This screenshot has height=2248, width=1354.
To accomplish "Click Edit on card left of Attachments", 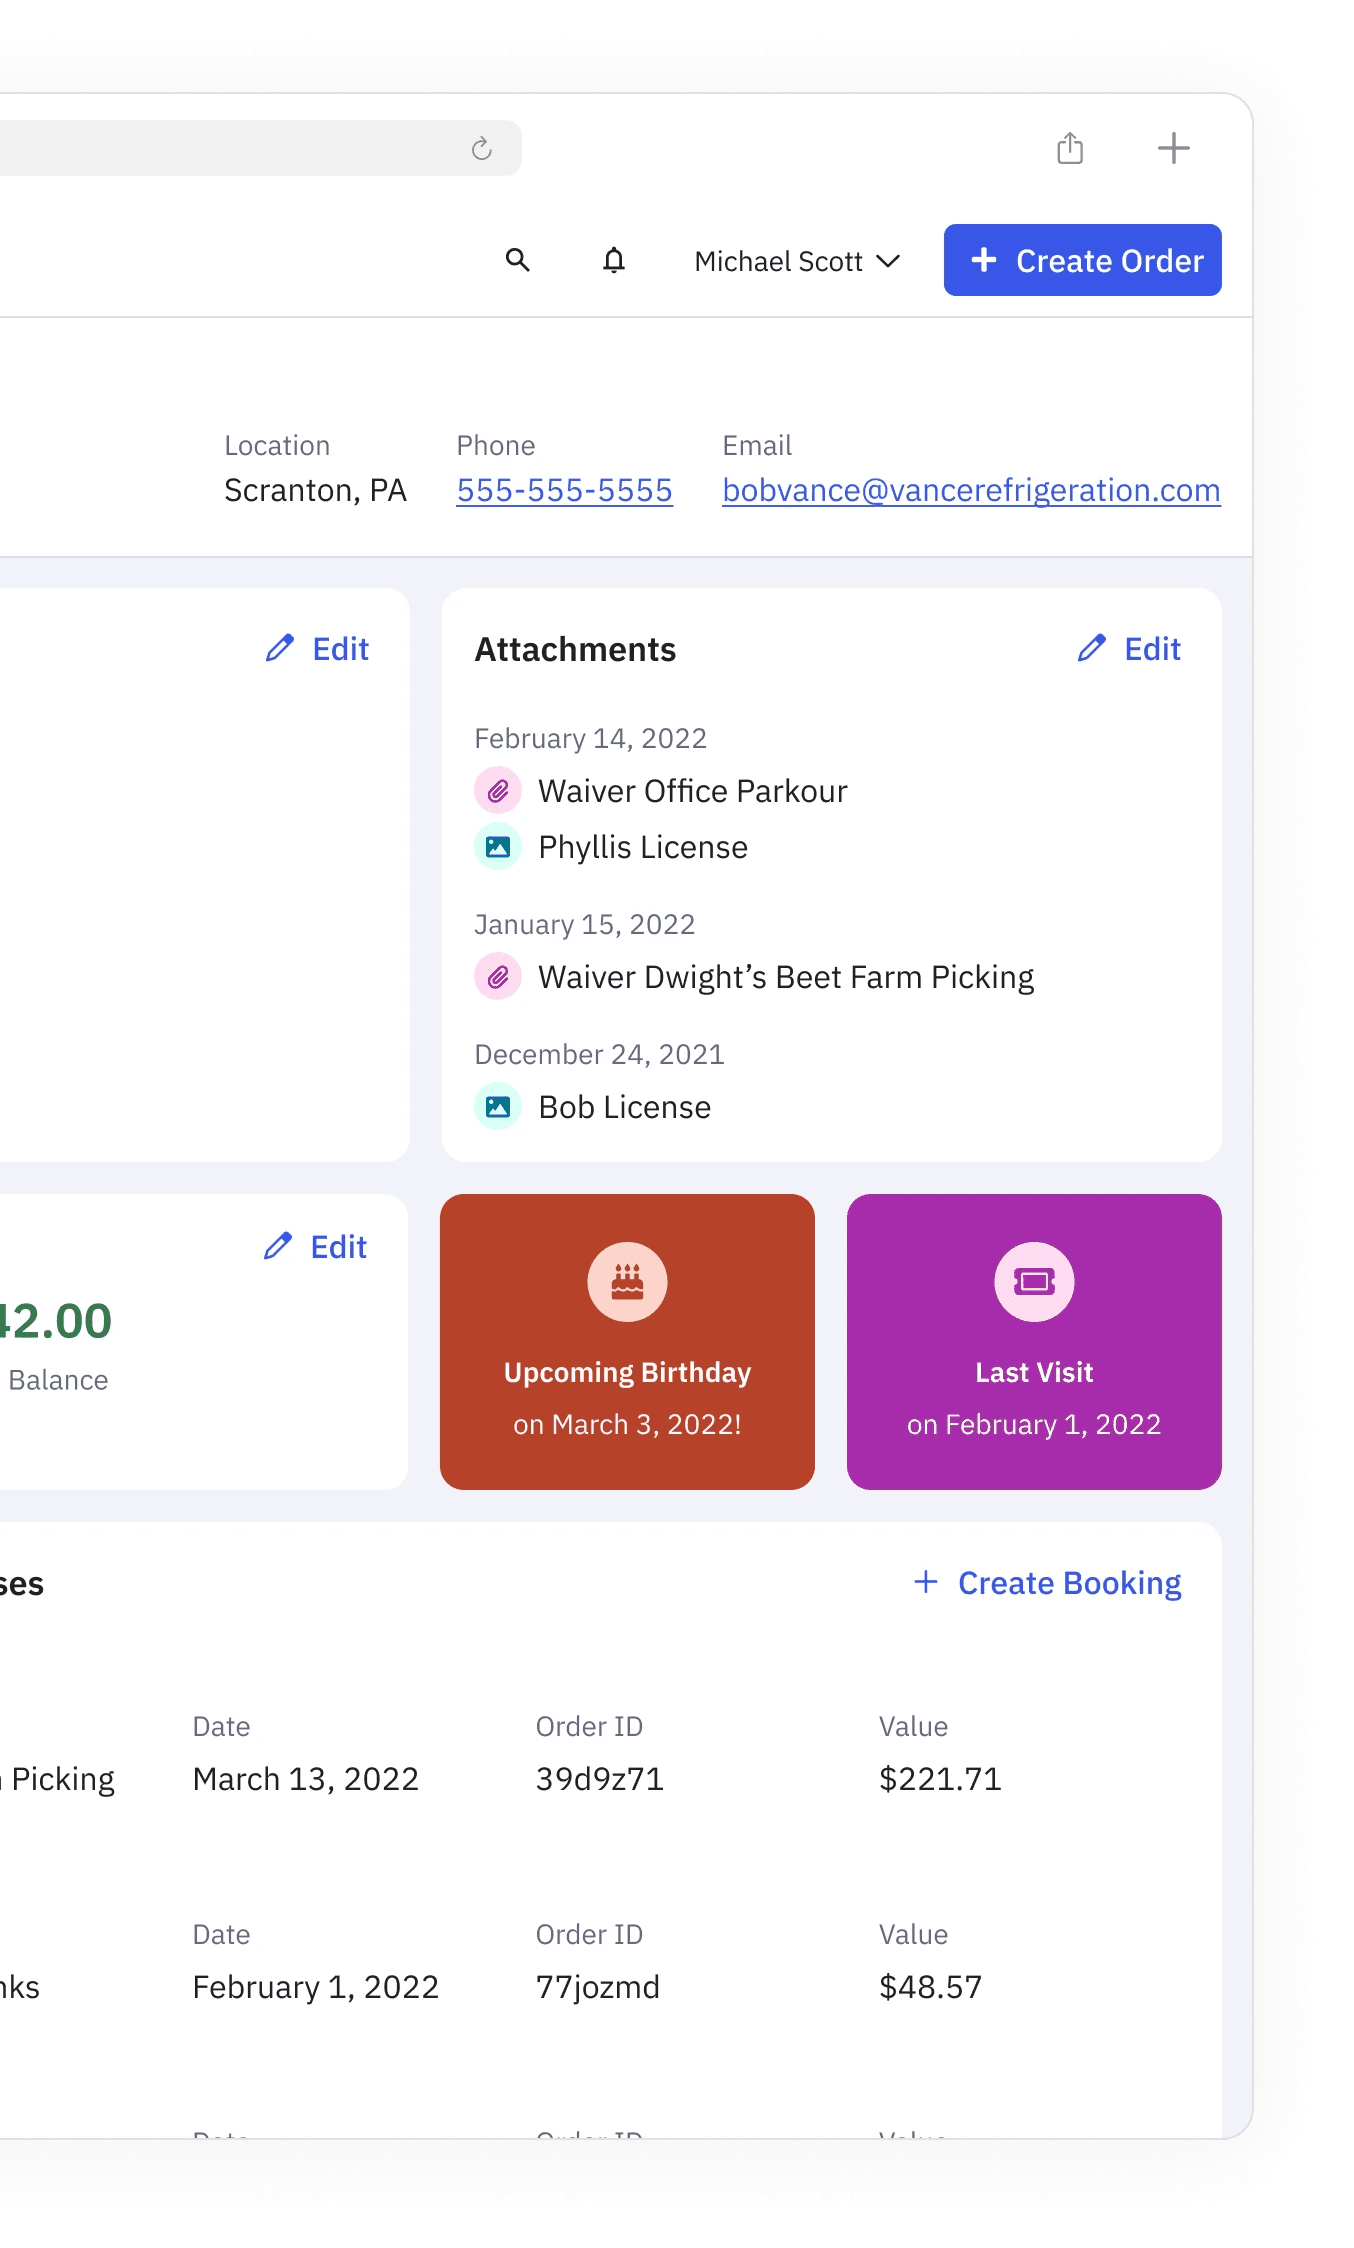I will [x=317, y=649].
